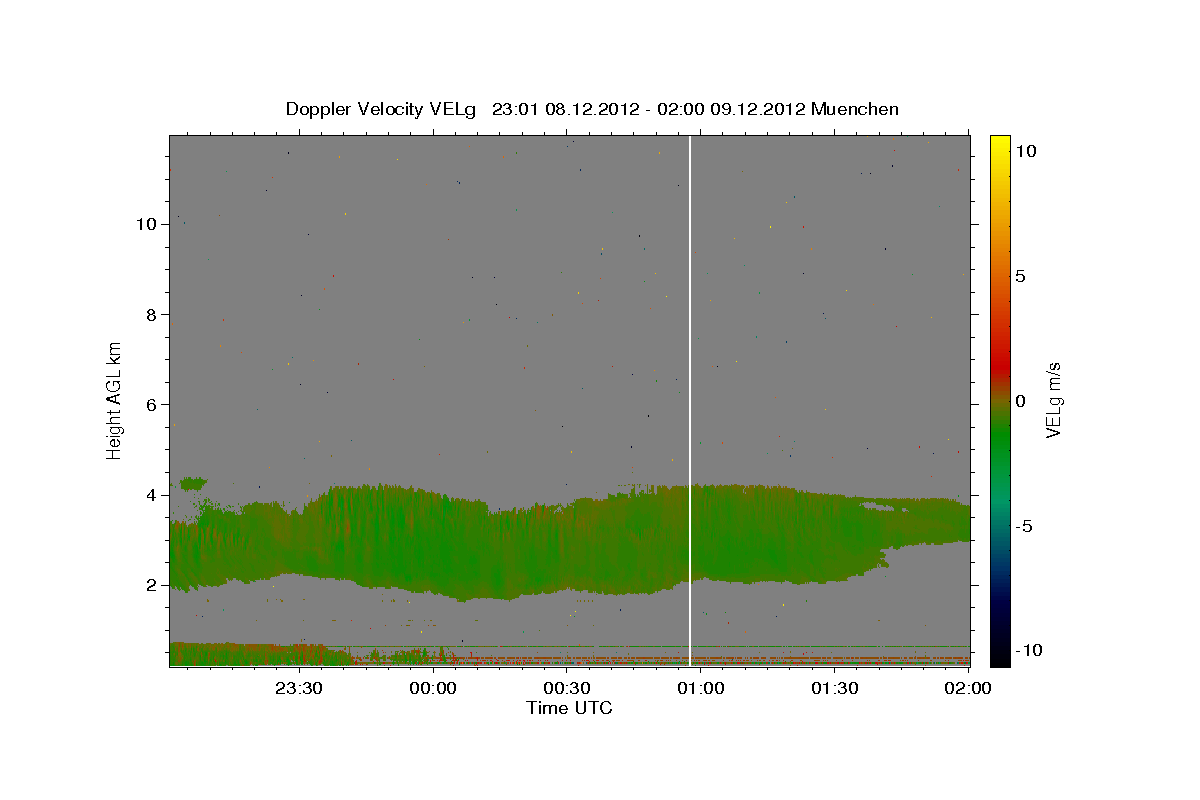
Task: Click the white vertical line in the plot
Action: 690,400
